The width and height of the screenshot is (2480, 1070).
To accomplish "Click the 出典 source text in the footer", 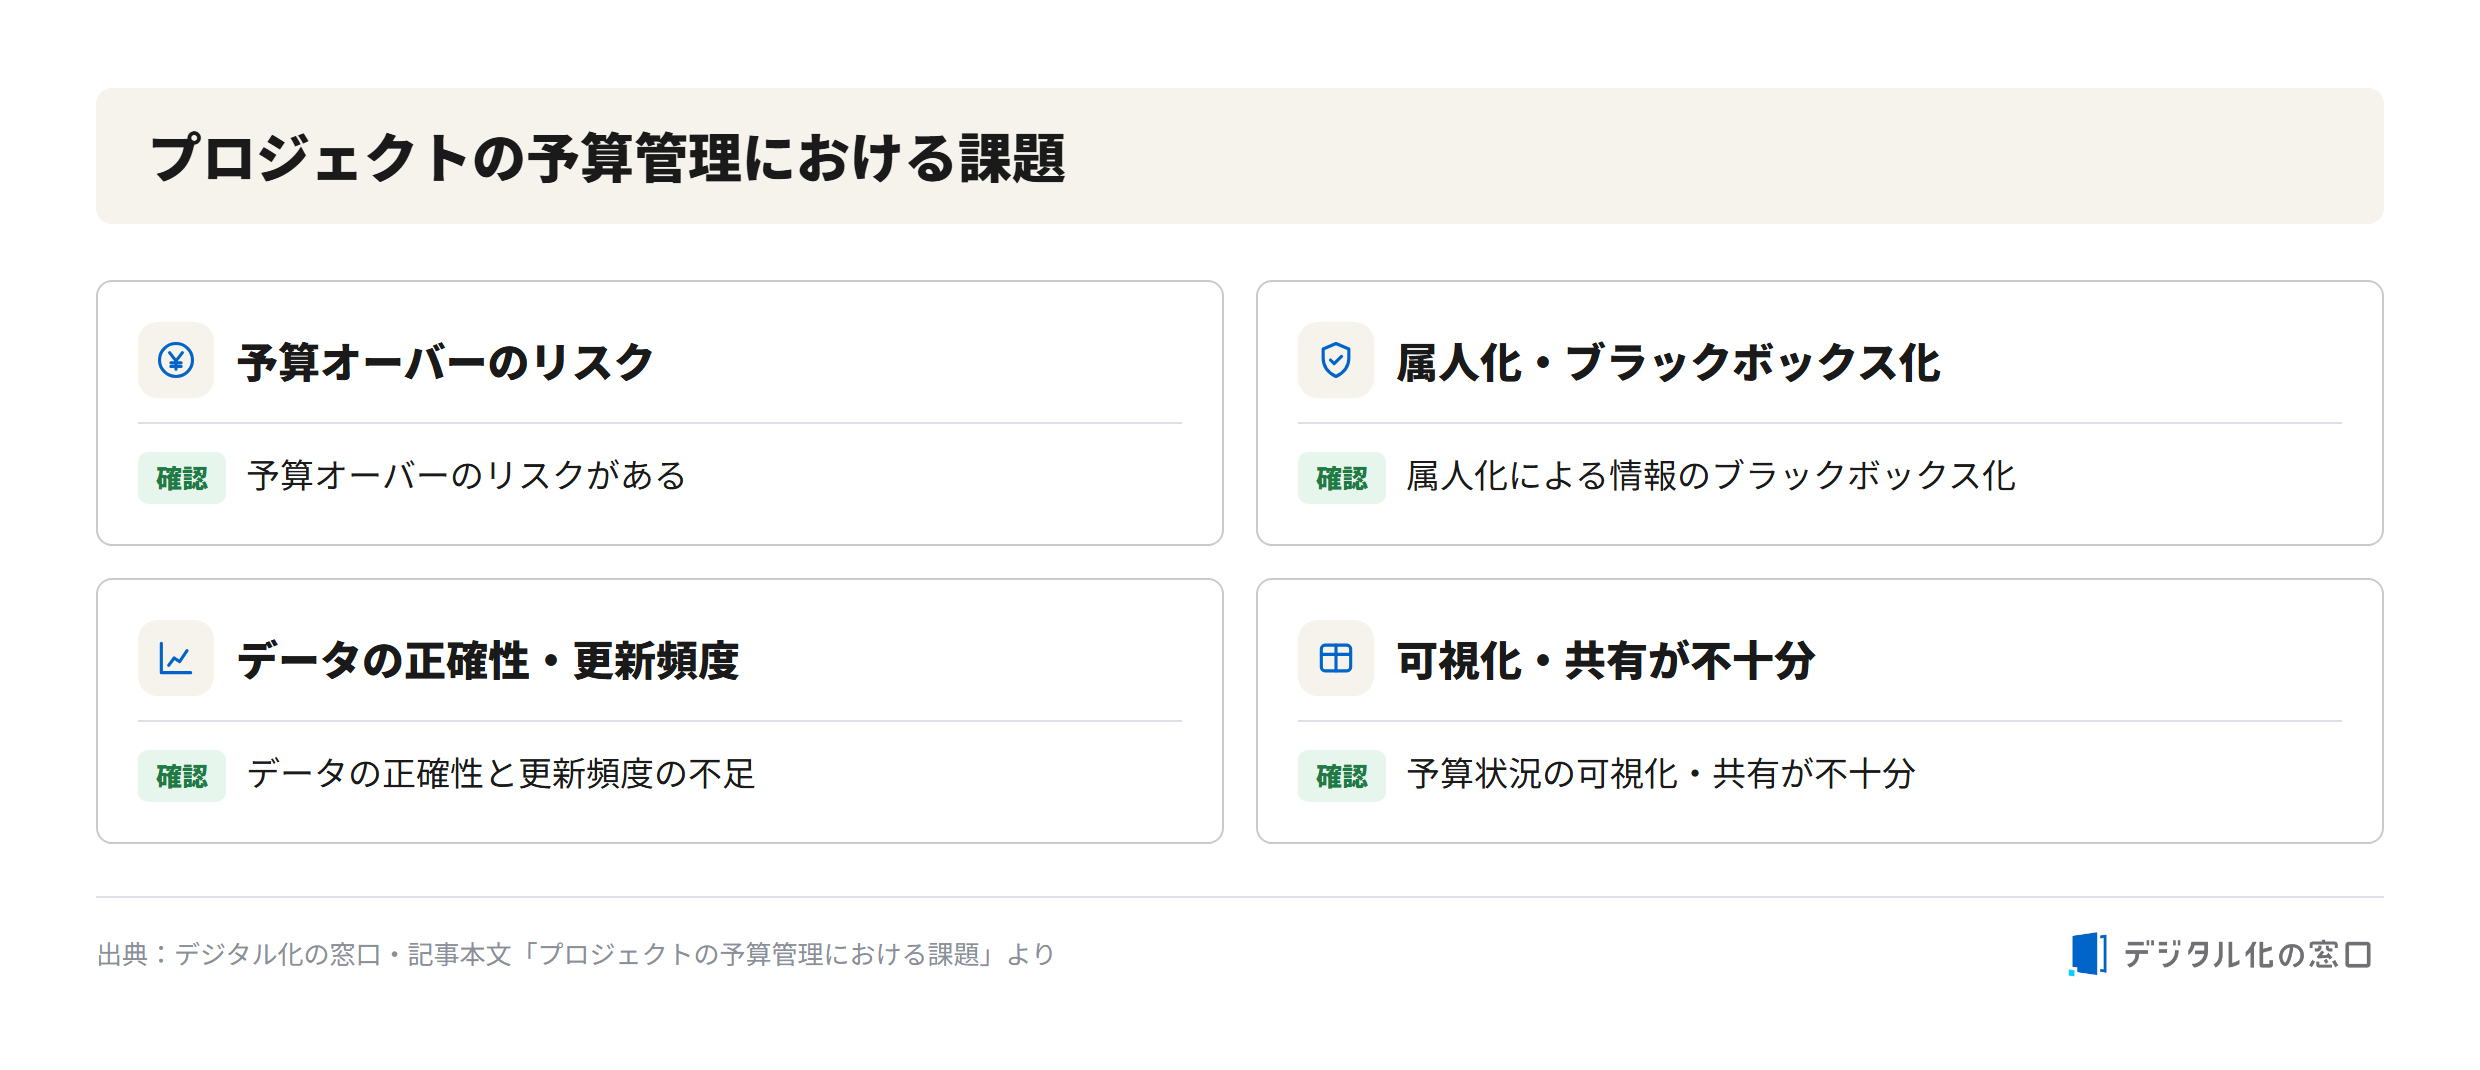I will coord(576,954).
